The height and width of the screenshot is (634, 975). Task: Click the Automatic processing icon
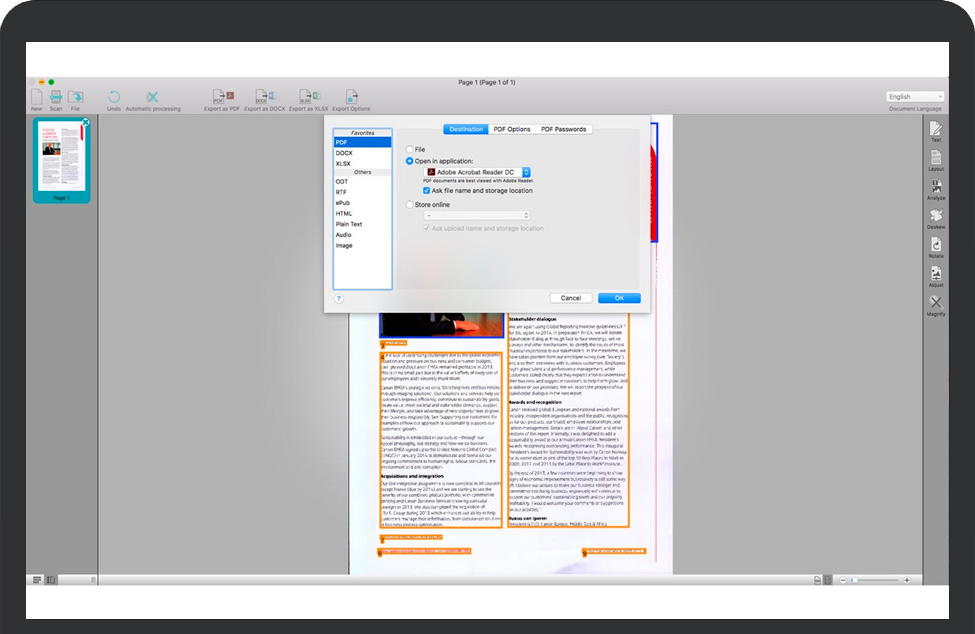click(x=153, y=97)
